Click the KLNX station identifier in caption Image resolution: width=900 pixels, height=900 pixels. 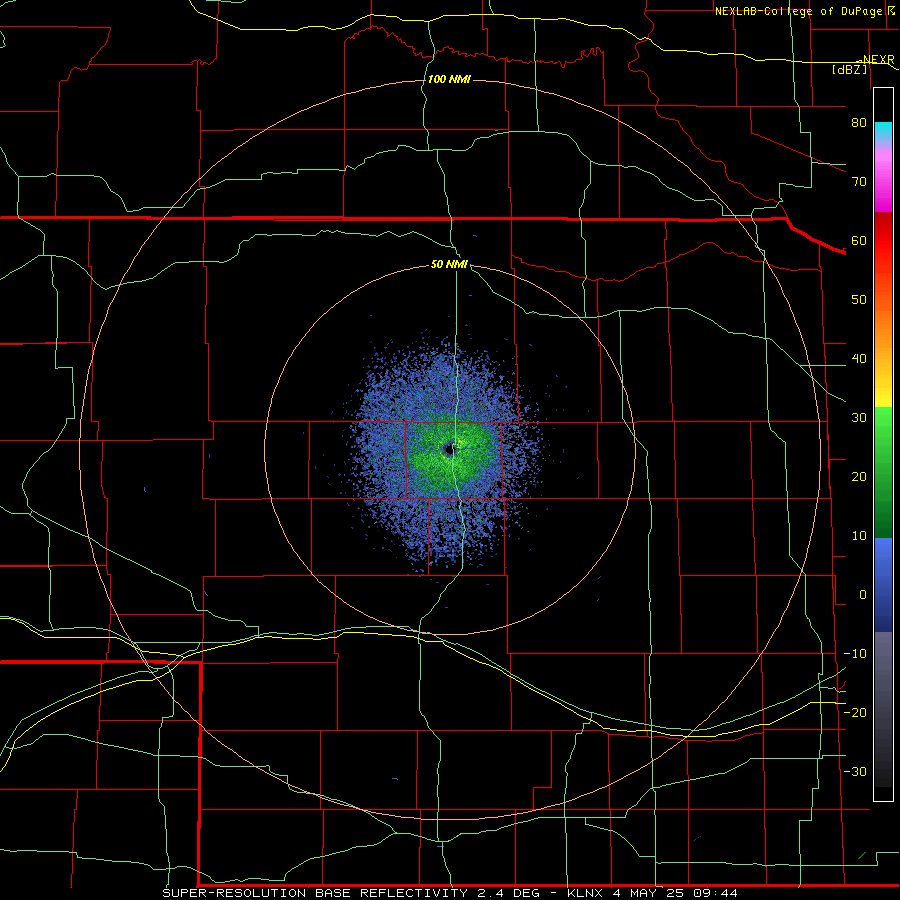[x=585, y=893]
